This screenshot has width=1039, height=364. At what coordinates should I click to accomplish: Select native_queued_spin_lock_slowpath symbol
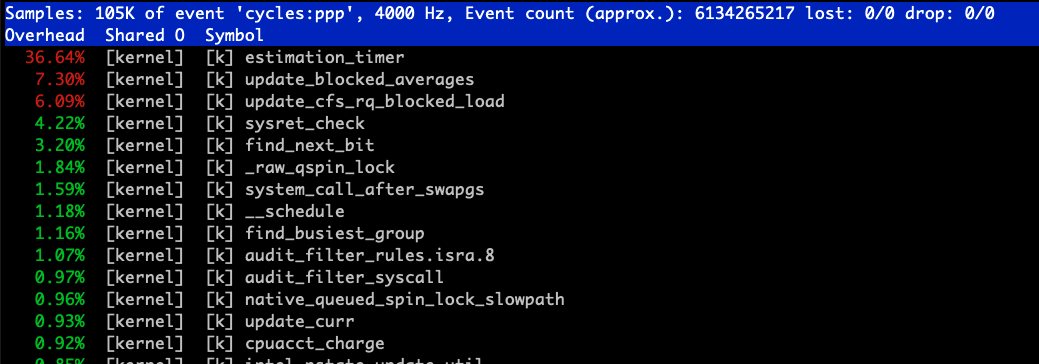404,300
